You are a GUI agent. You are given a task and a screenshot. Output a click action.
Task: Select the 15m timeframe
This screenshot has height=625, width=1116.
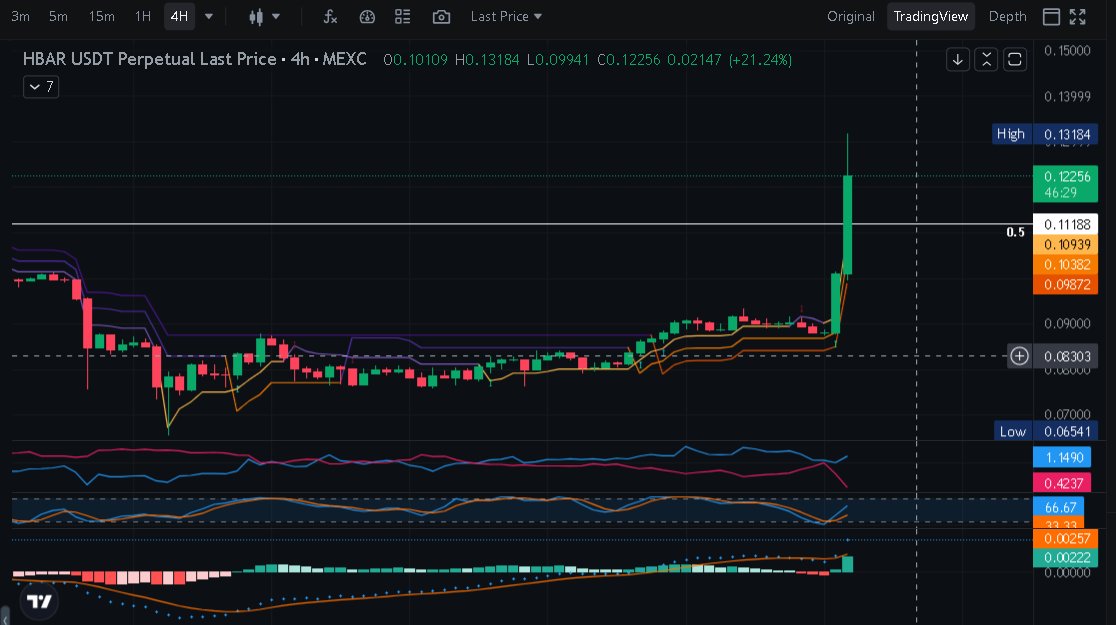(101, 16)
